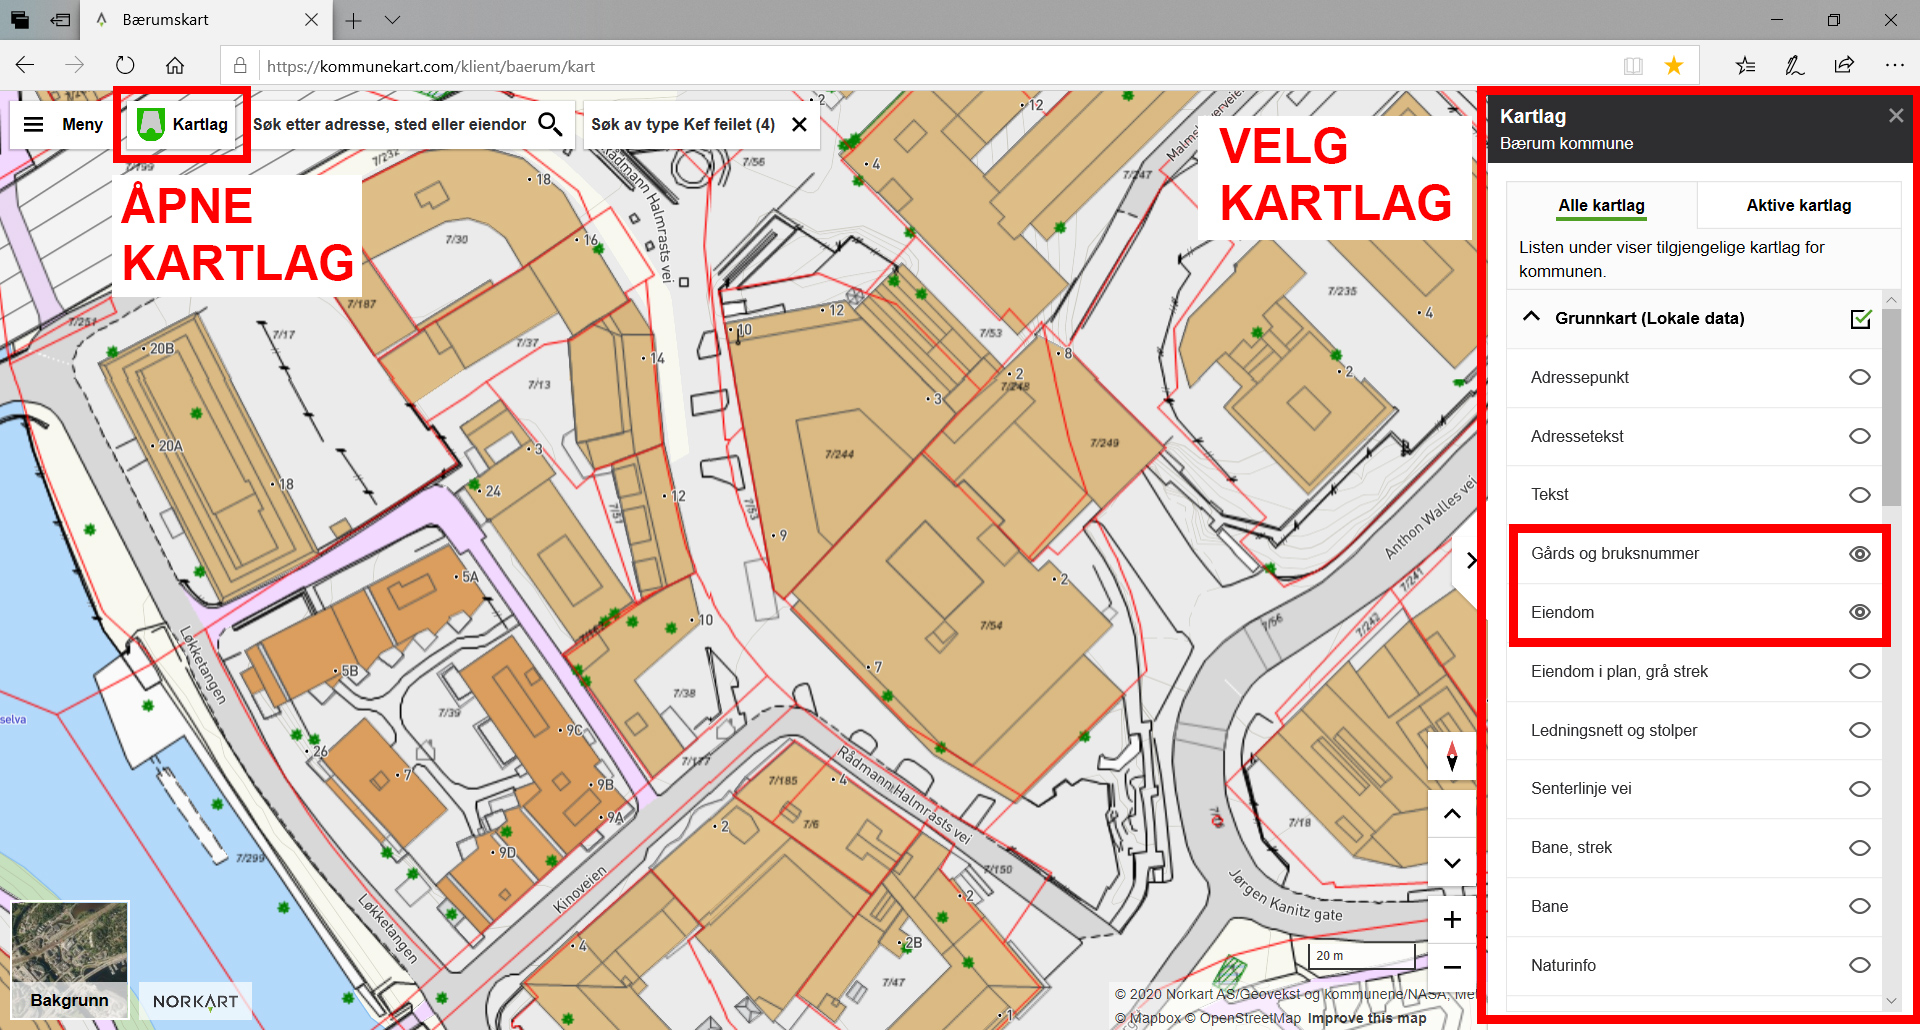1920x1030 pixels.
Task: Tilt map down with chevron button
Action: (1452, 862)
